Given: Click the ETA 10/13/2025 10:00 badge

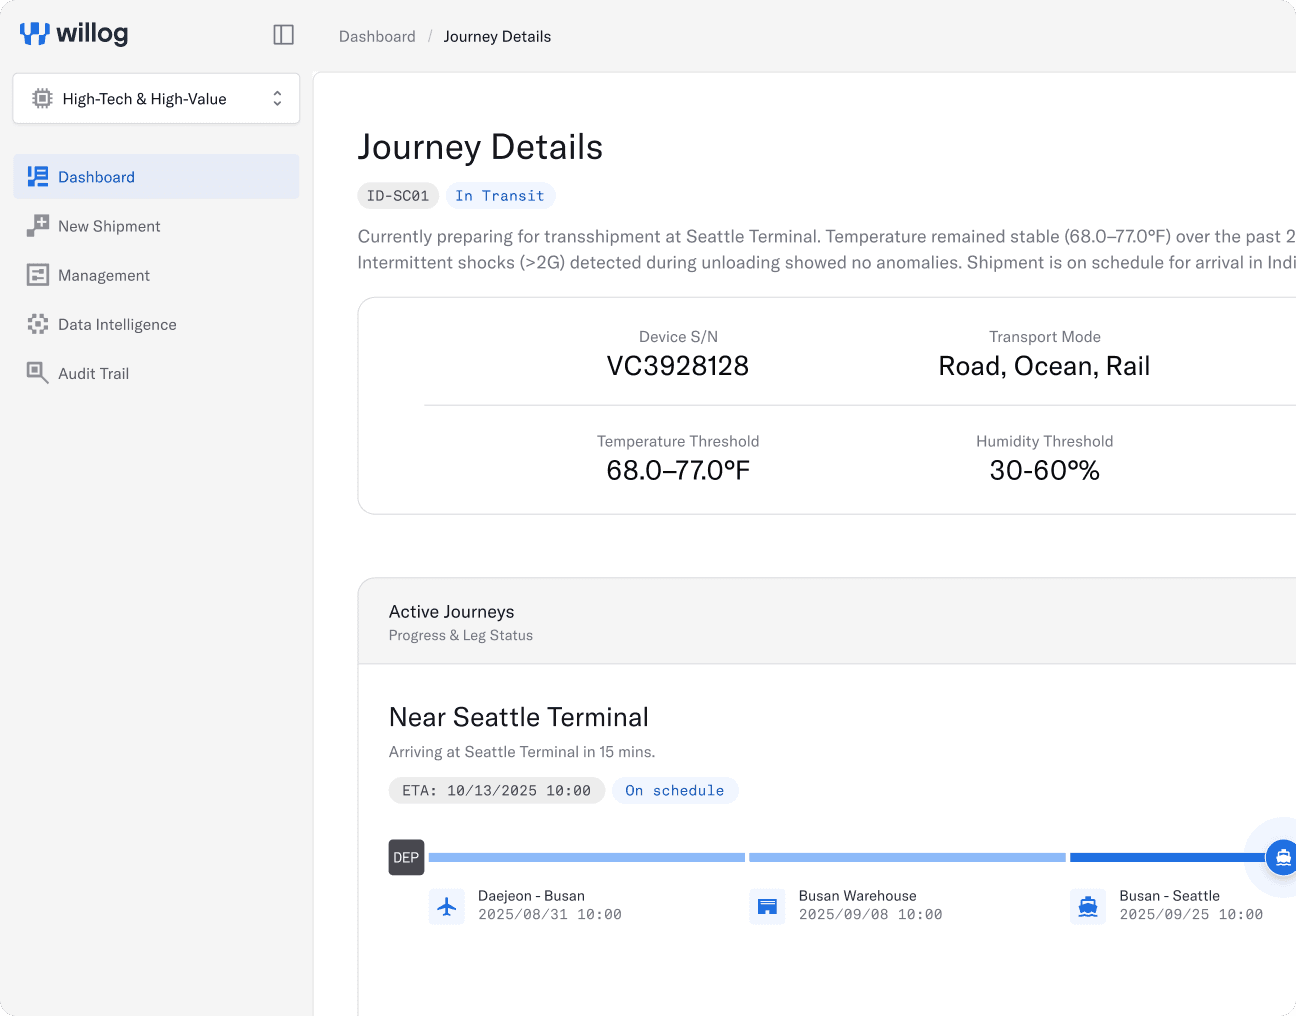Looking at the screenshot, I should 497,790.
